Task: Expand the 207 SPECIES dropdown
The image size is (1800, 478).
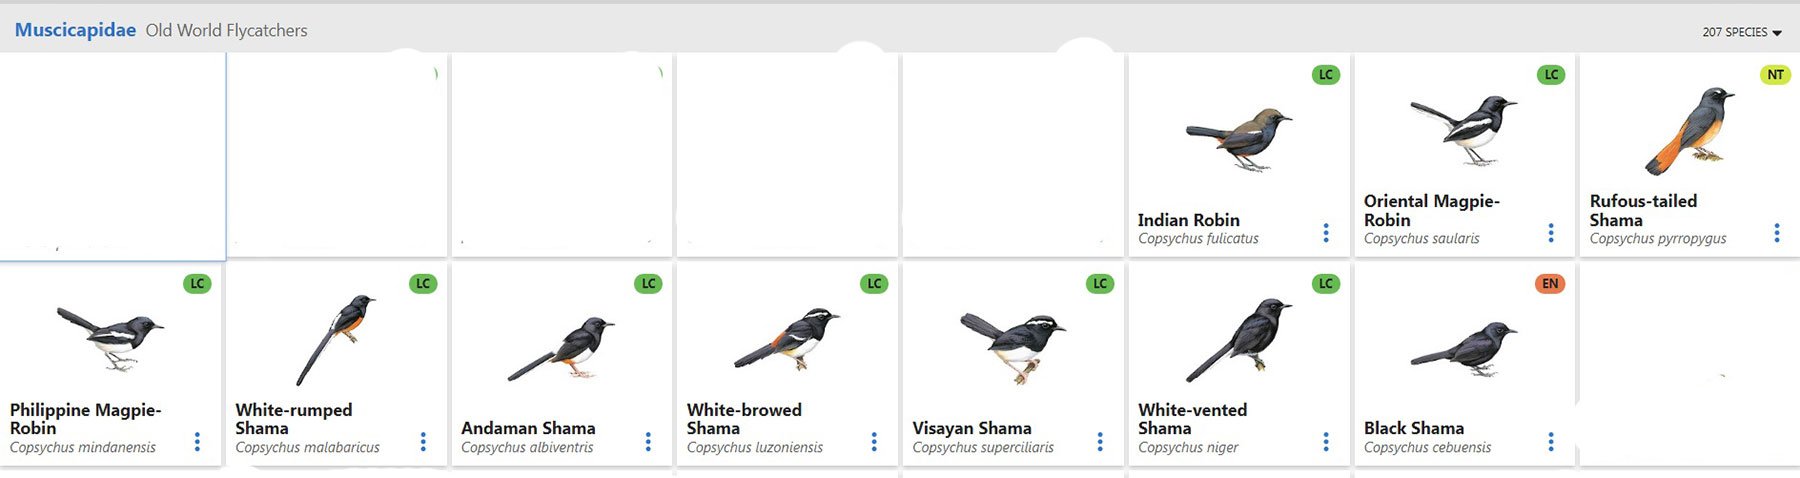Action: pyautogui.click(x=1742, y=32)
